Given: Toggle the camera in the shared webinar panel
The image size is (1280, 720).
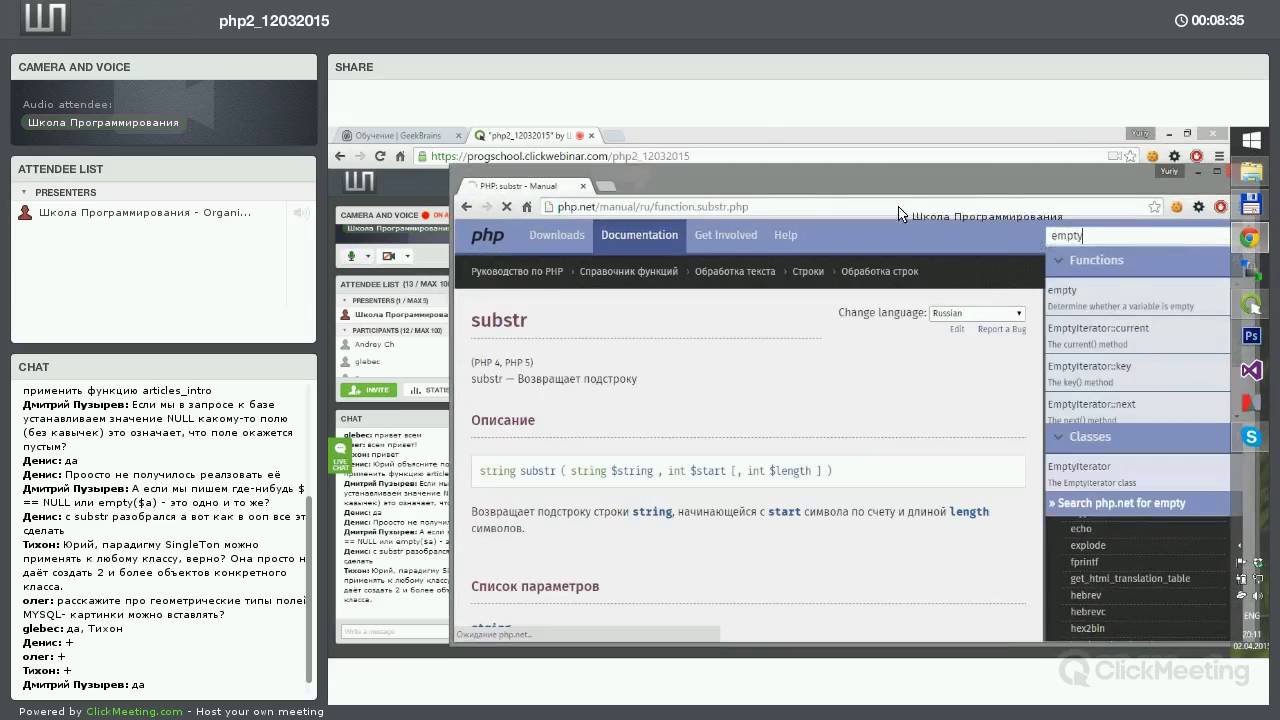Looking at the screenshot, I should [x=389, y=256].
